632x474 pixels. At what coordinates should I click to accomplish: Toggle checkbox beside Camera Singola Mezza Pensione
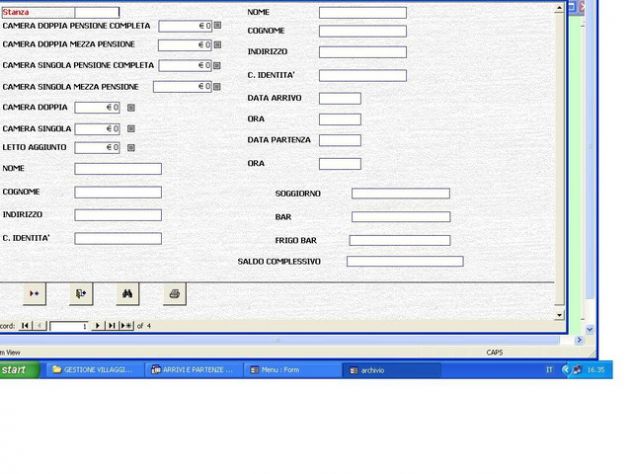pyautogui.click(x=217, y=87)
